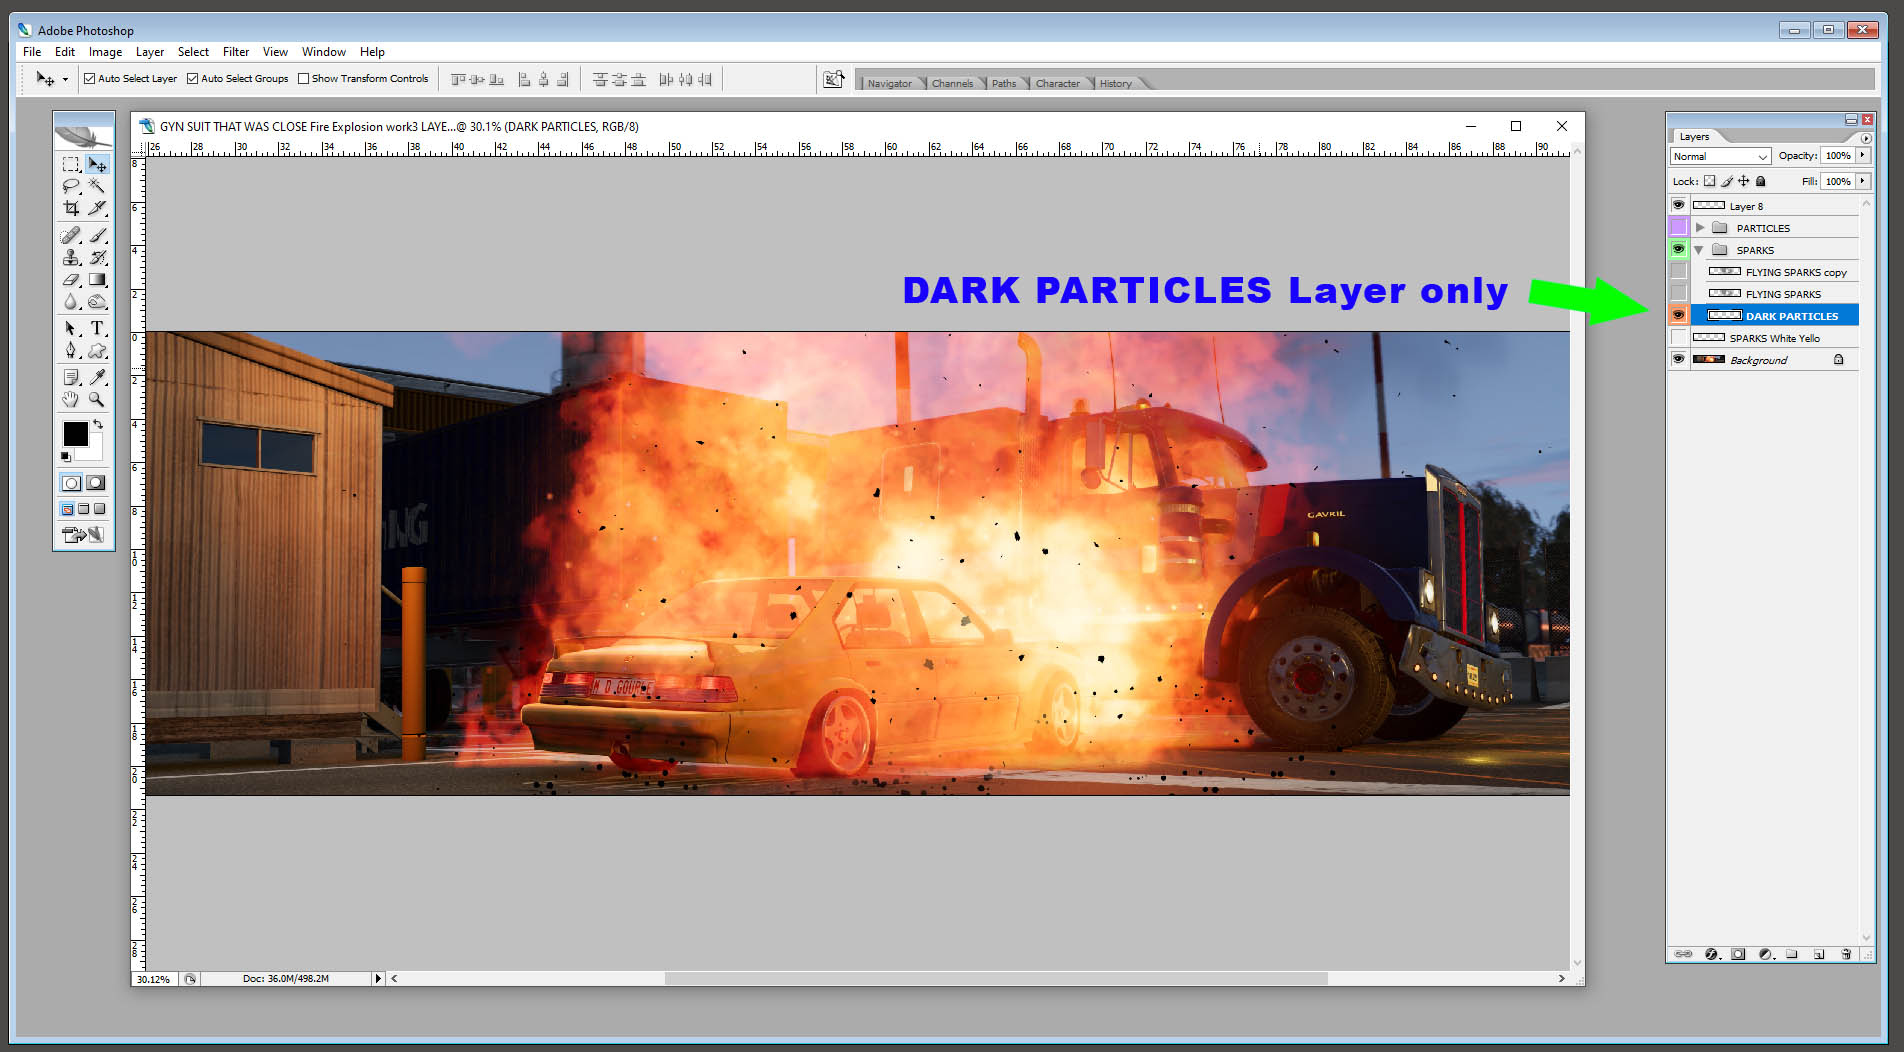The width and height of the screenshot is (1904, 1052).
Task: Select the Brush tool
Action: [x=97, y=236]
